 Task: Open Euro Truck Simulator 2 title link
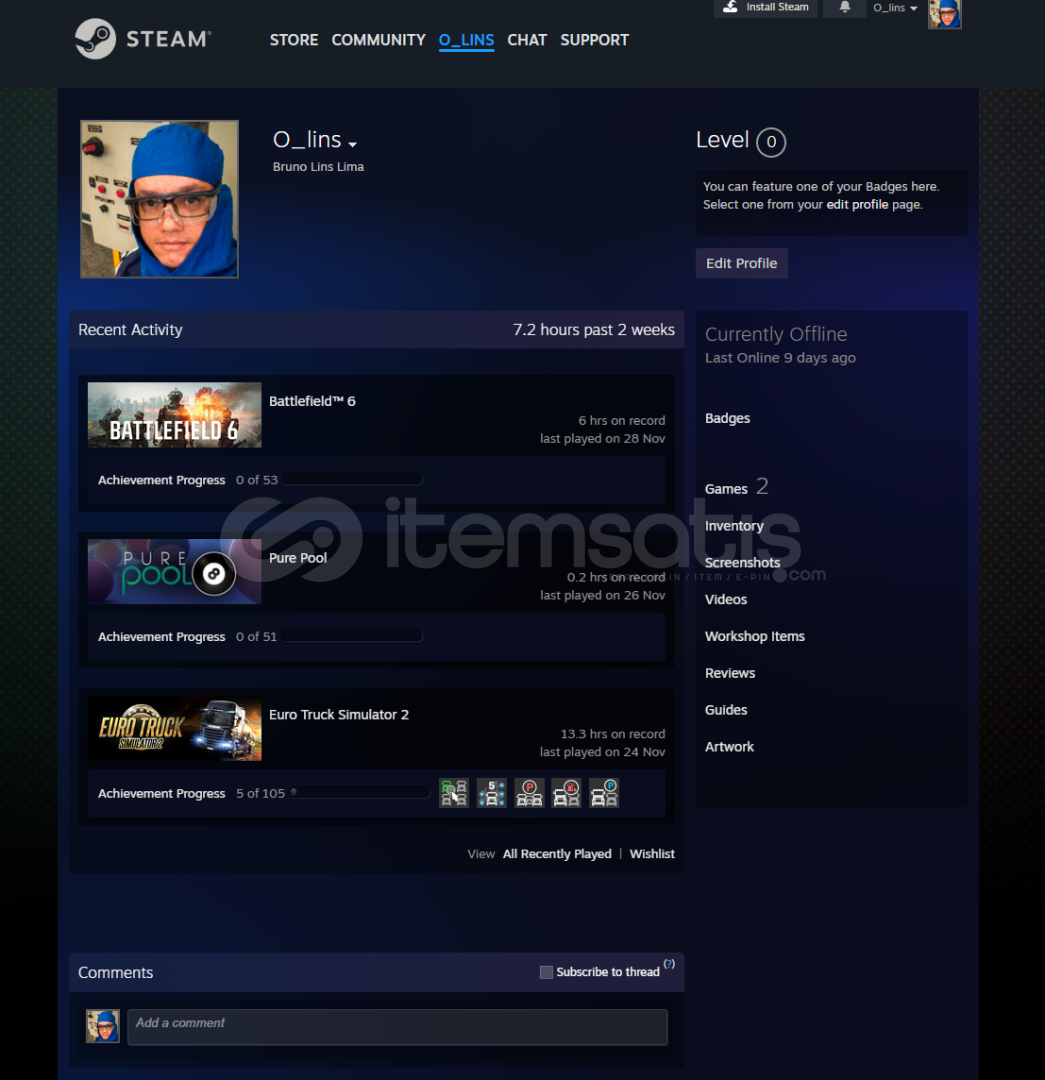(339, 714)
